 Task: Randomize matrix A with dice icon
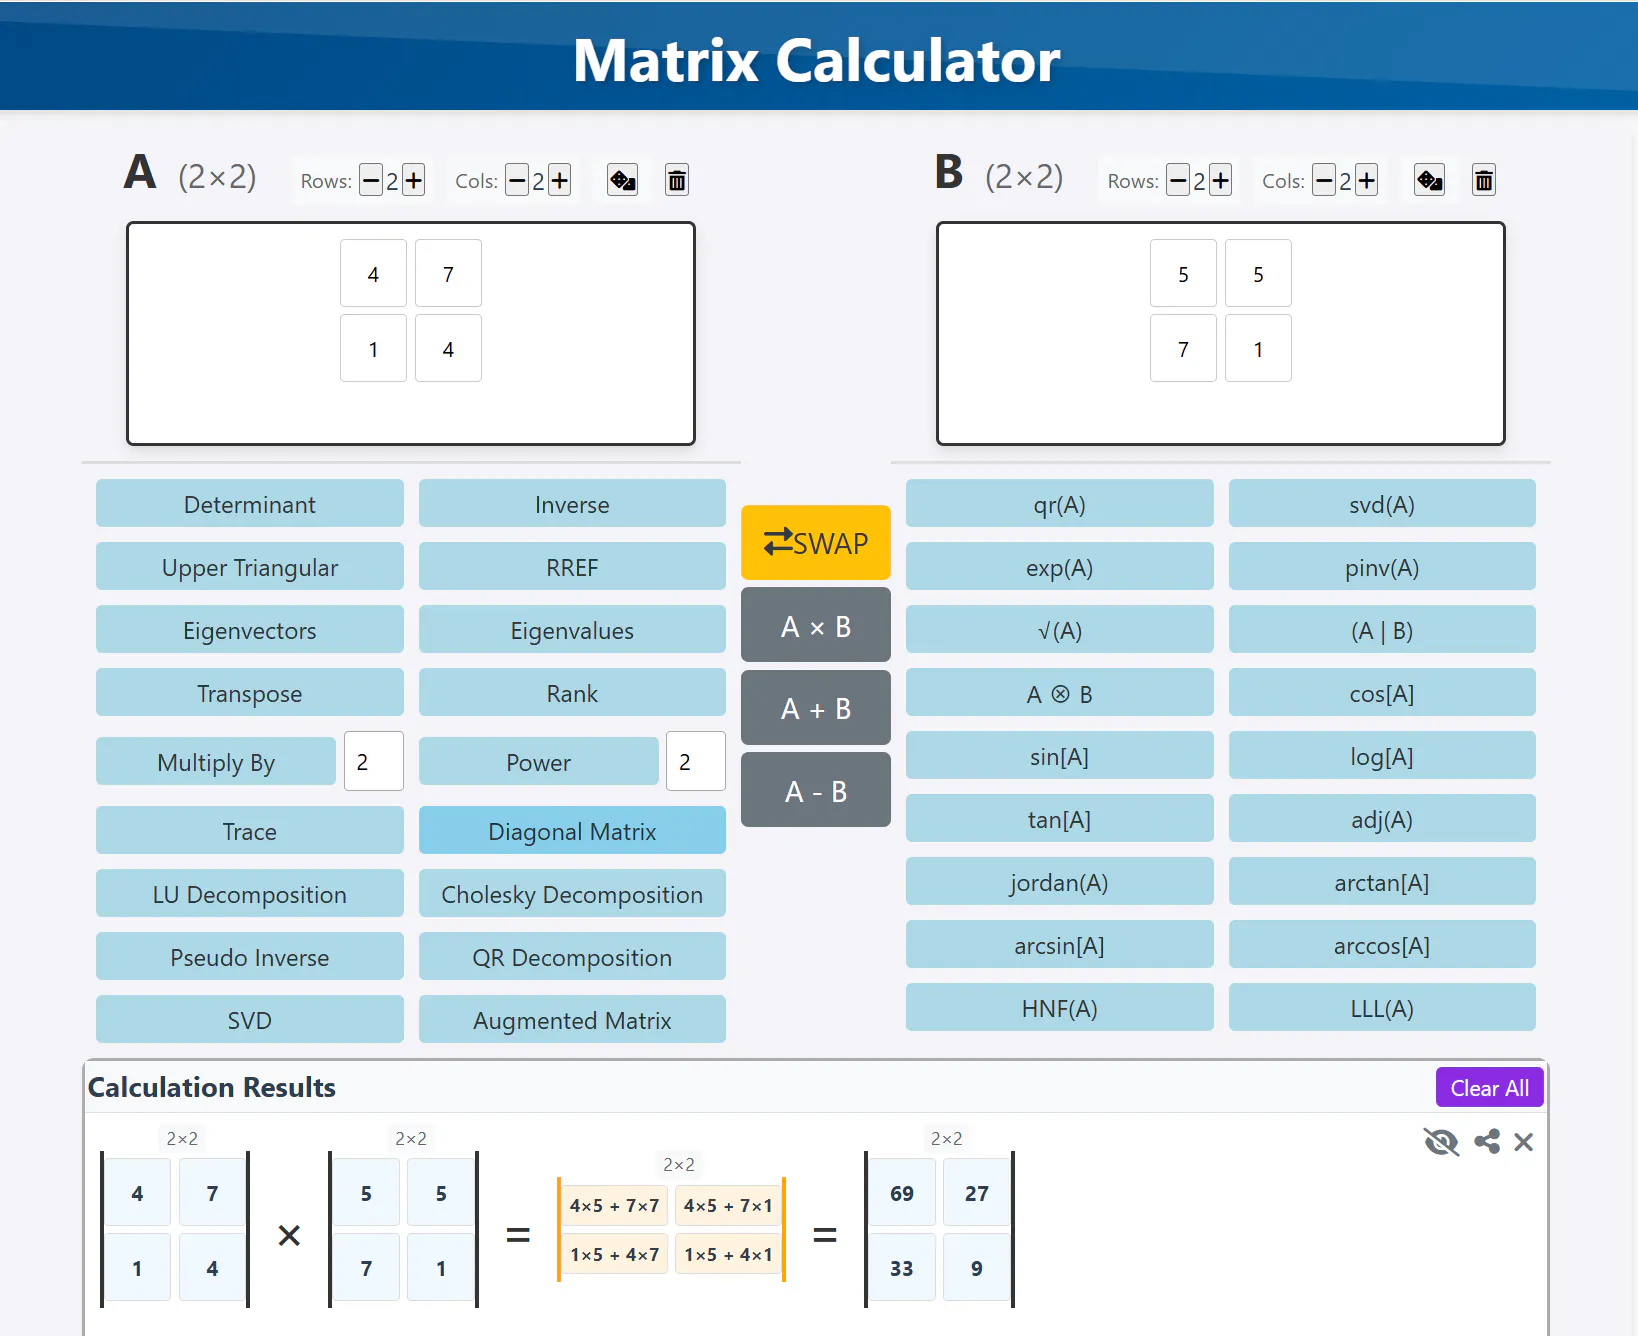coord(622,180)
